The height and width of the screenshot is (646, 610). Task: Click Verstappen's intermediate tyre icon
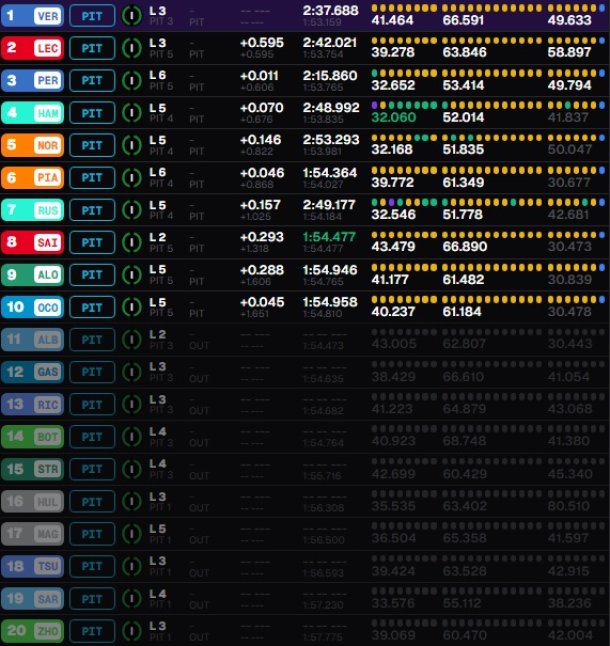click(131, 15)
